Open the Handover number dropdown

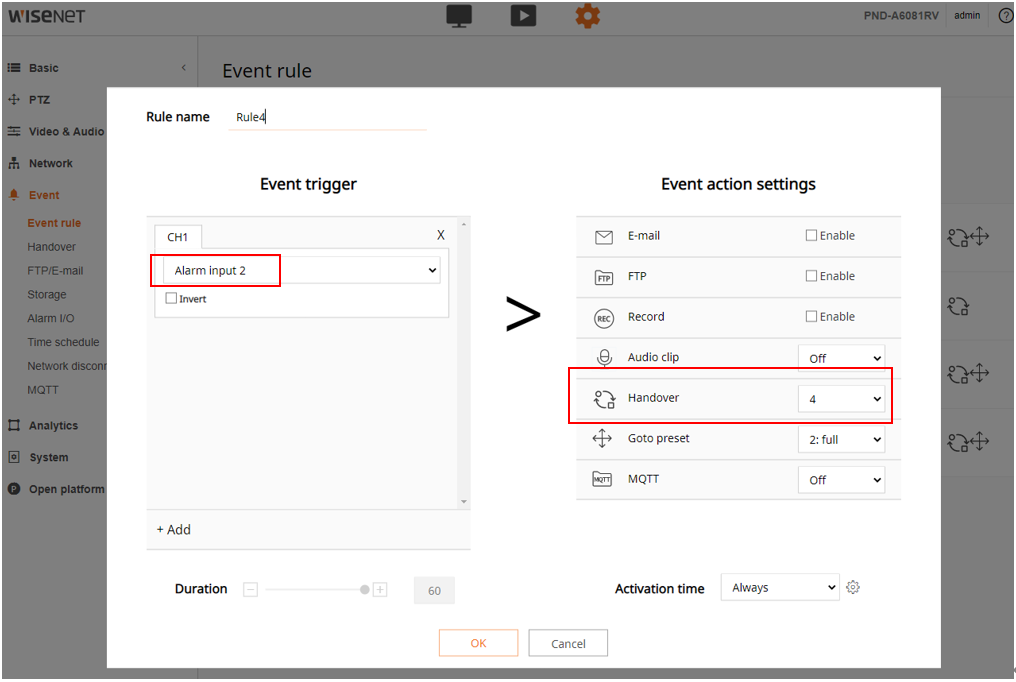(841, 399)
